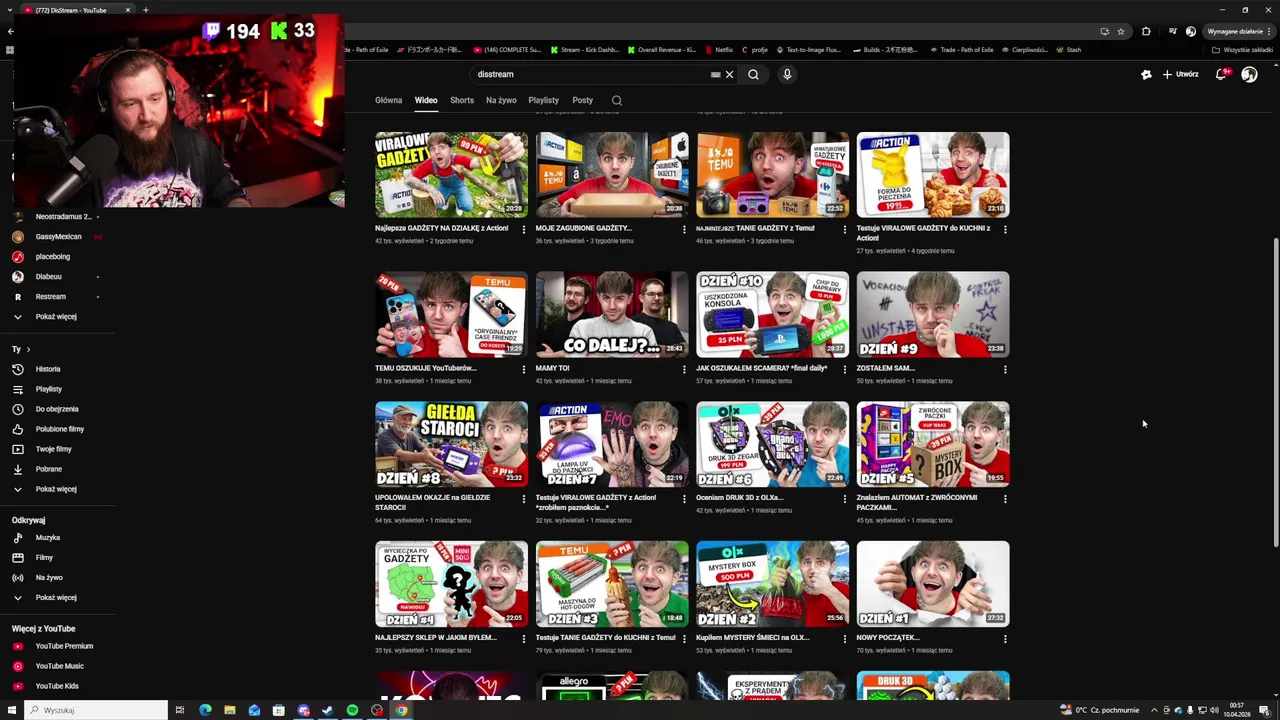
Task: Expand subscriptions with Pokaż więcej under Restream
Action: coord(56,317)
